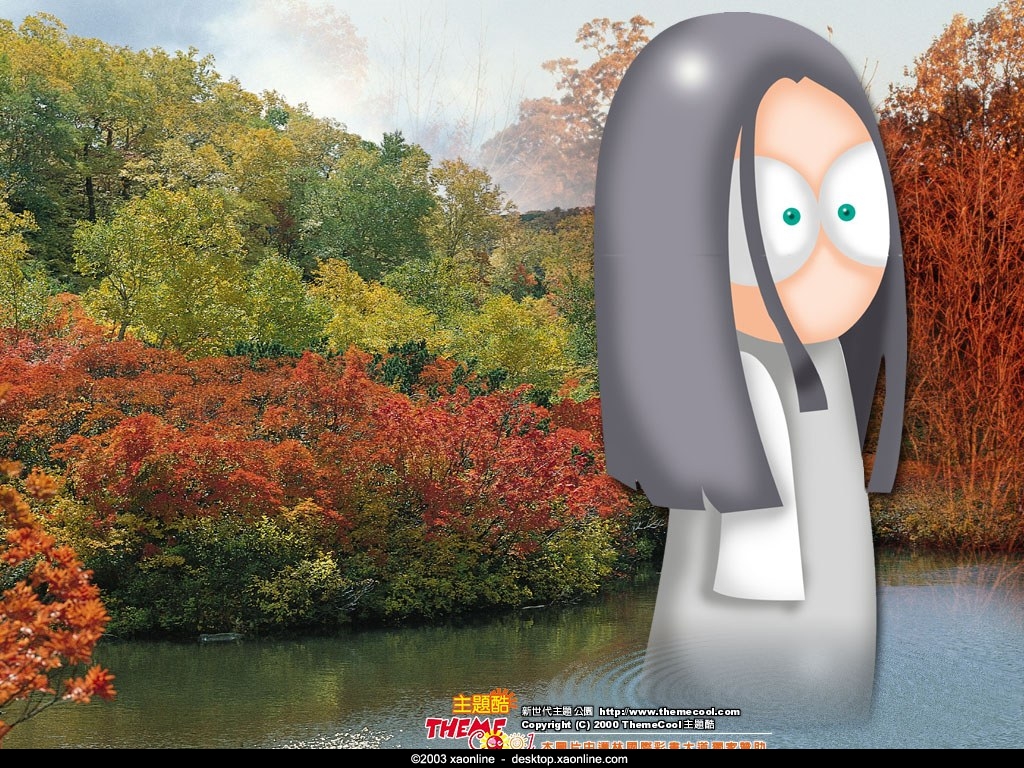This screenshot has width=1024, height=768.
Task: Click the white shine spot on the hair
Action: click(x=688, y=68)
